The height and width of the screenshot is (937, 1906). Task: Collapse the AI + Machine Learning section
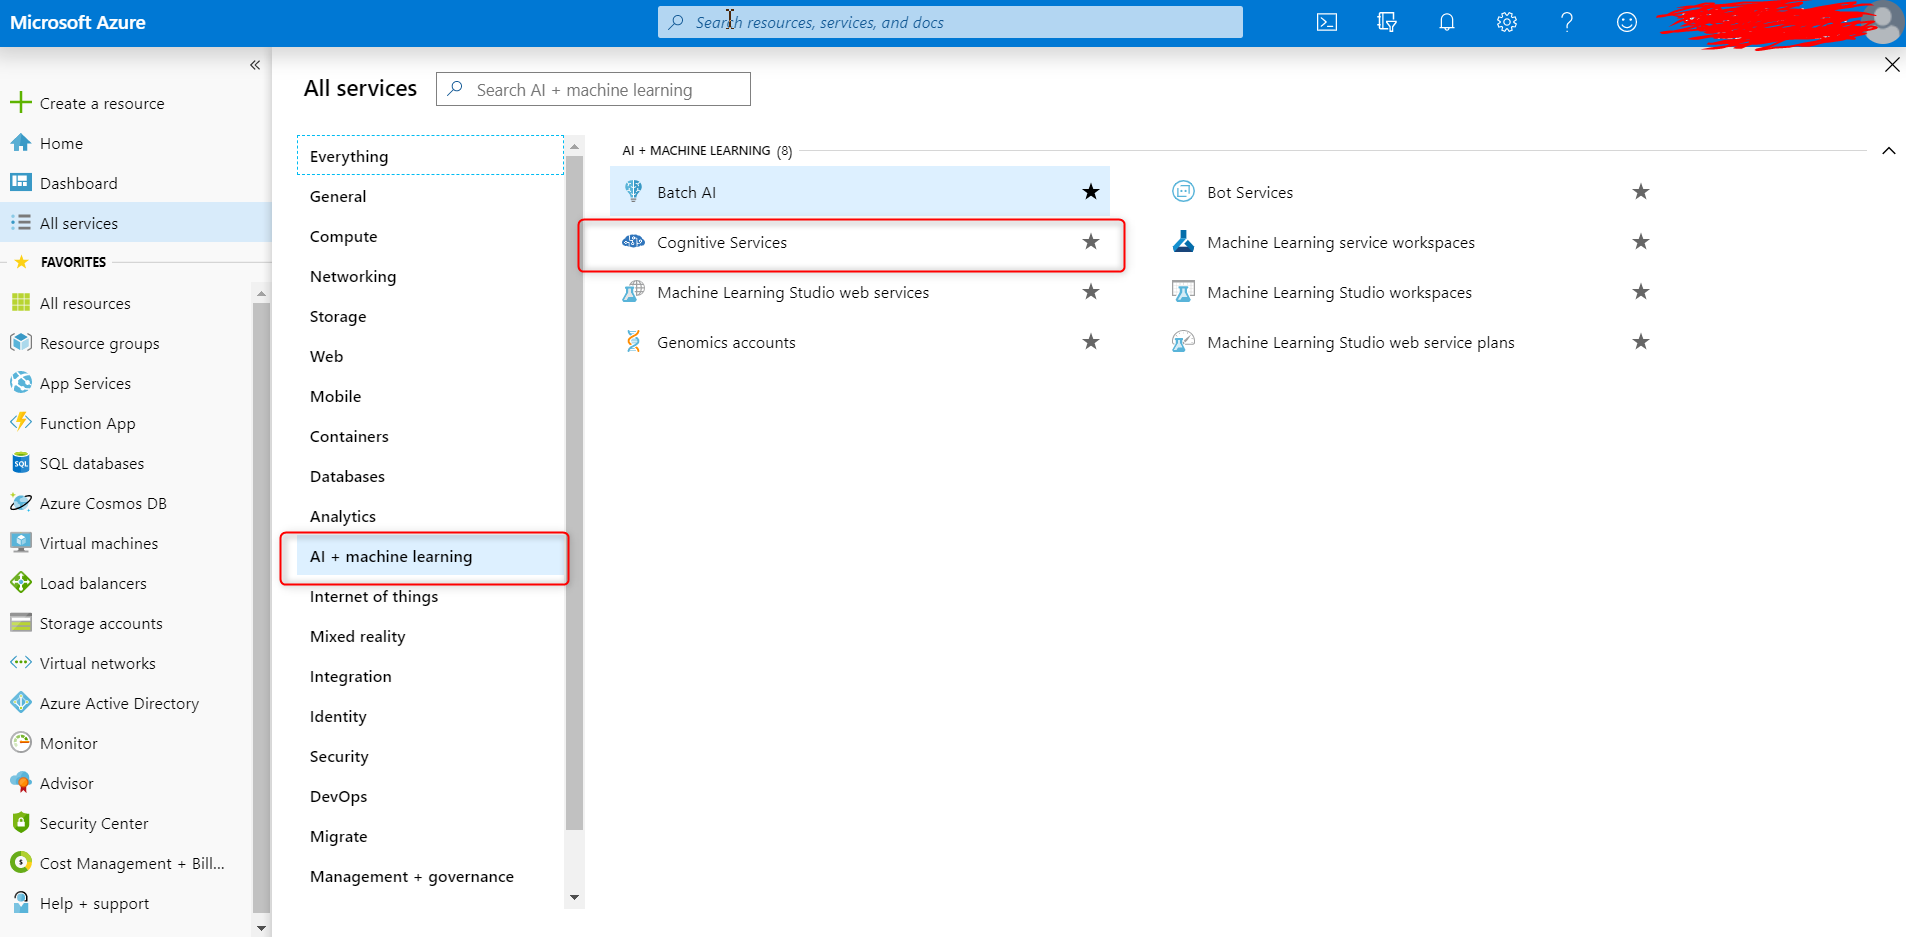click(x=1890, y=150)
